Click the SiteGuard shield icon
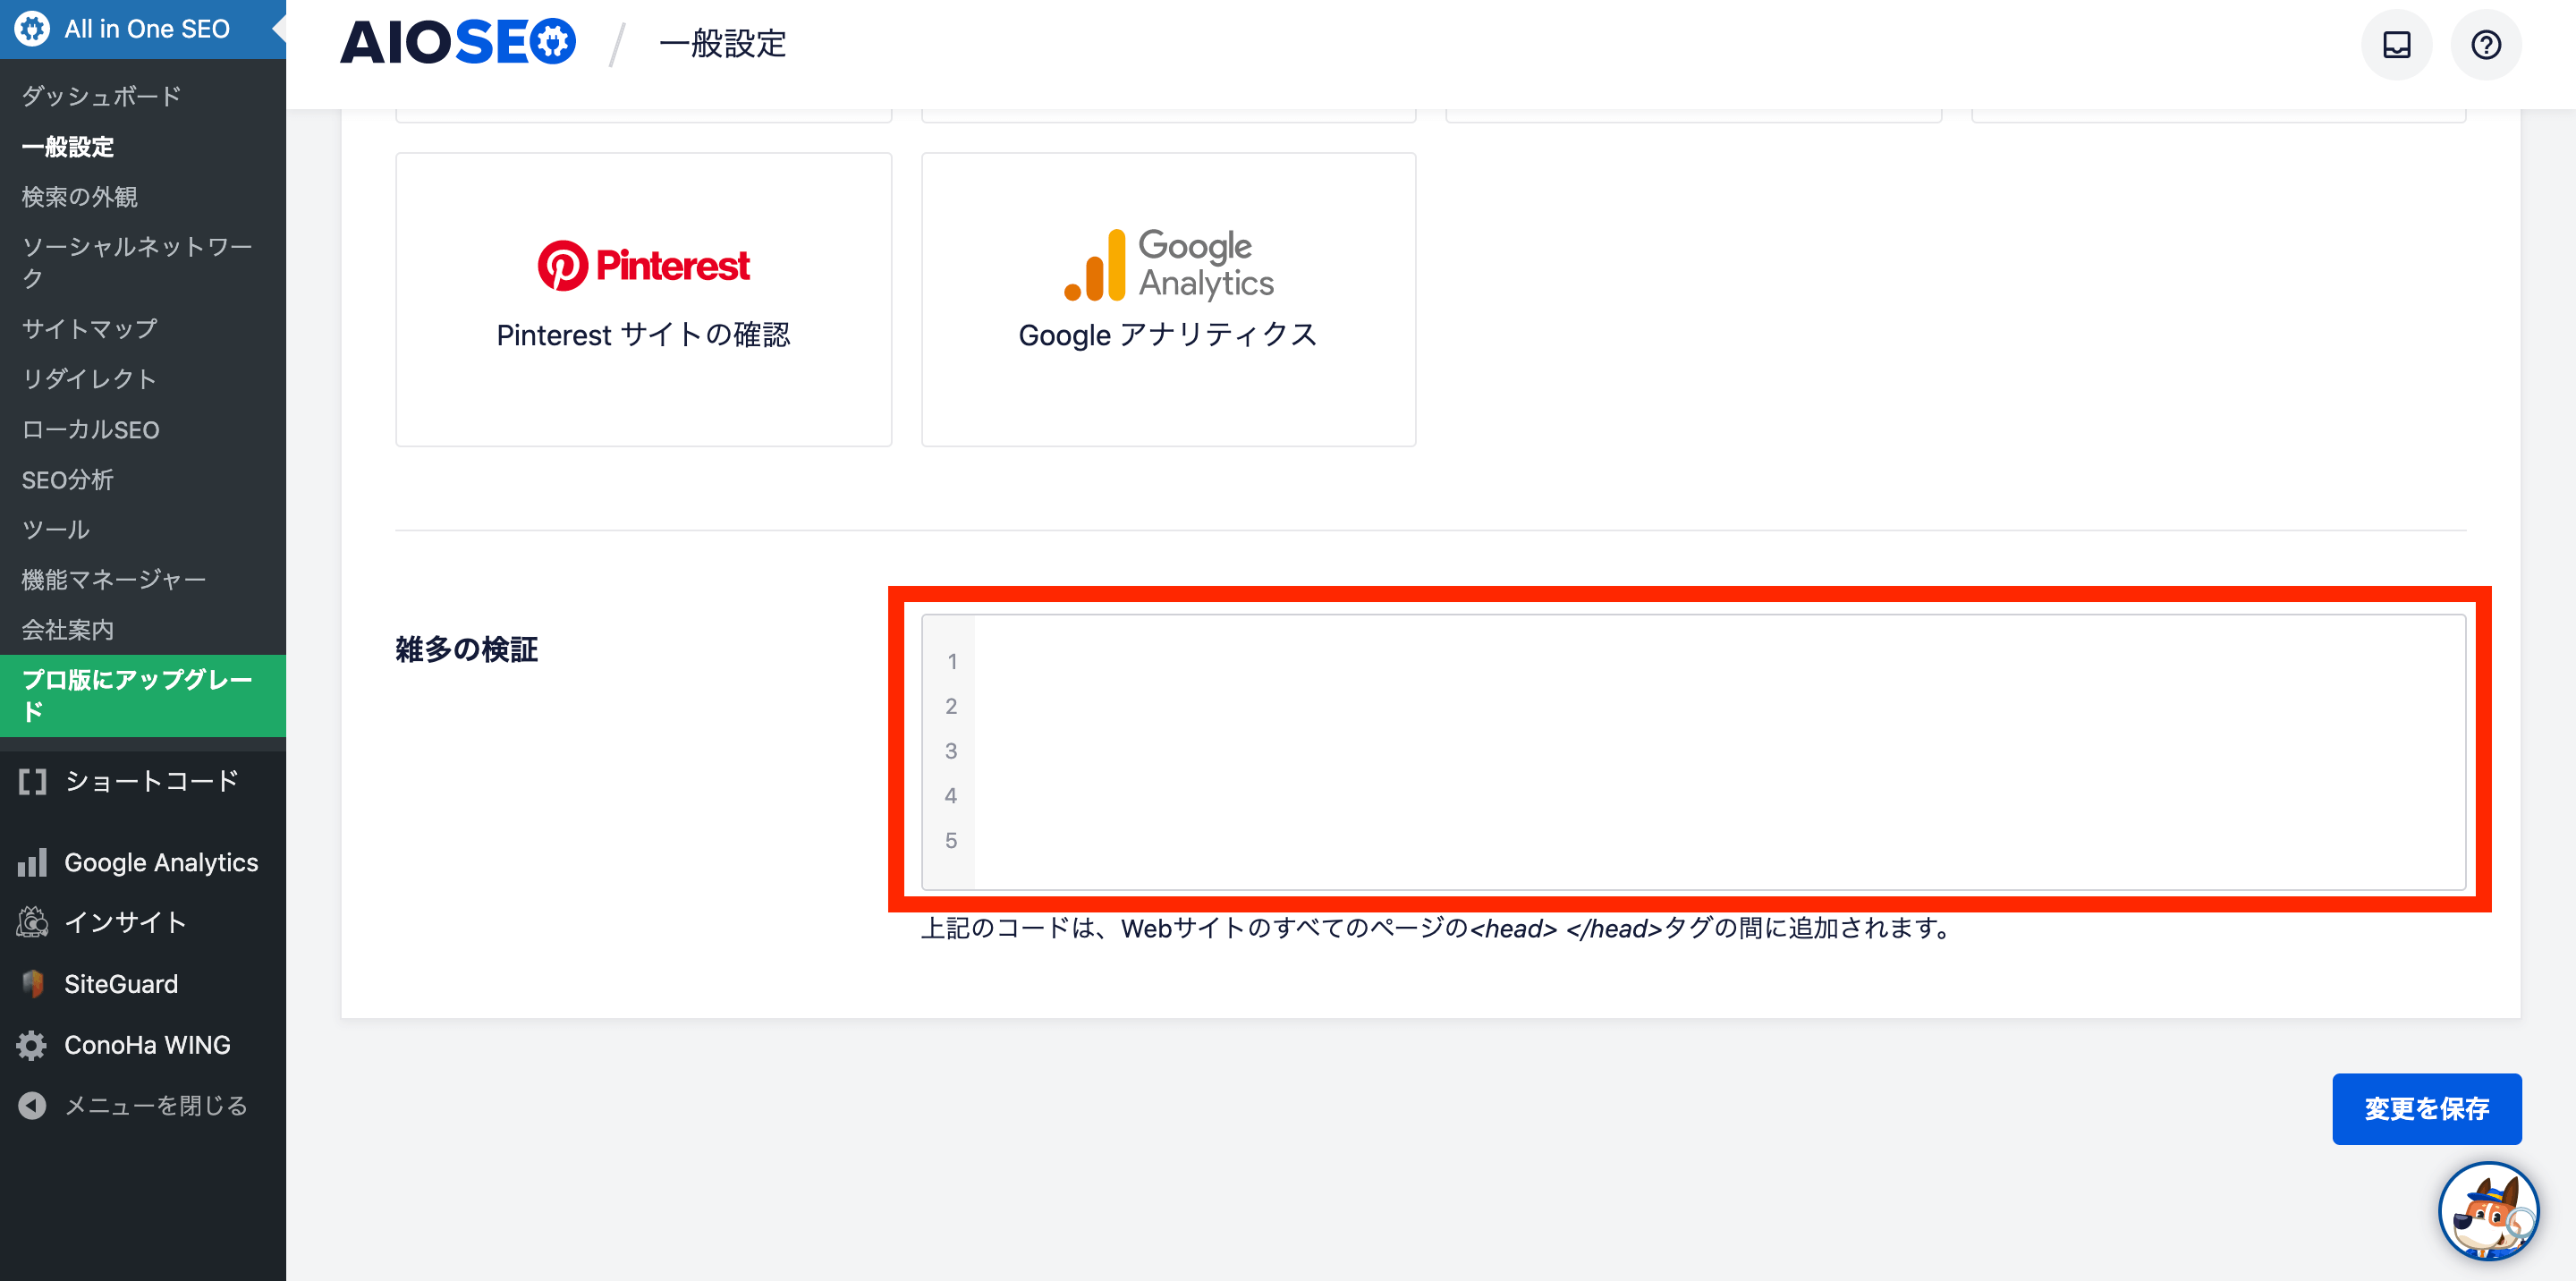 click(x=32, y=984)
